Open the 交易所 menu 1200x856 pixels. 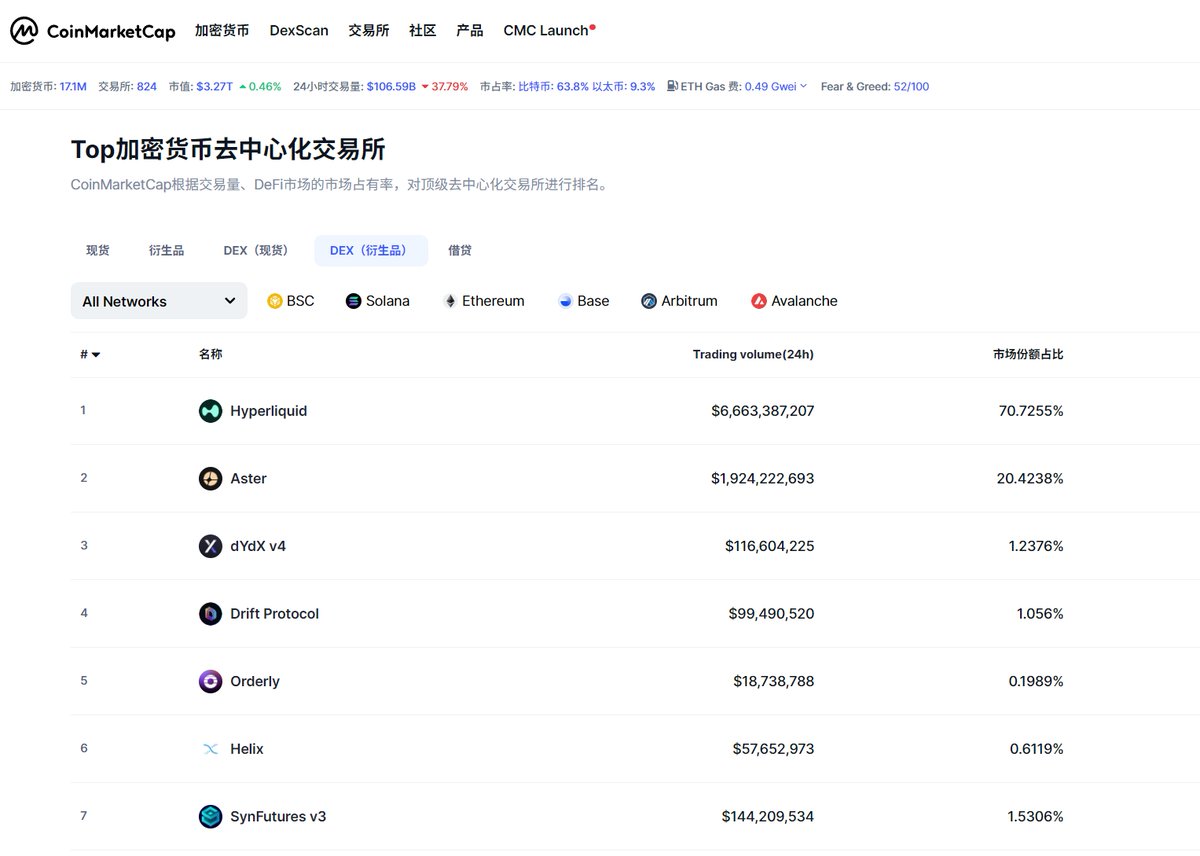tap(369, 31)
